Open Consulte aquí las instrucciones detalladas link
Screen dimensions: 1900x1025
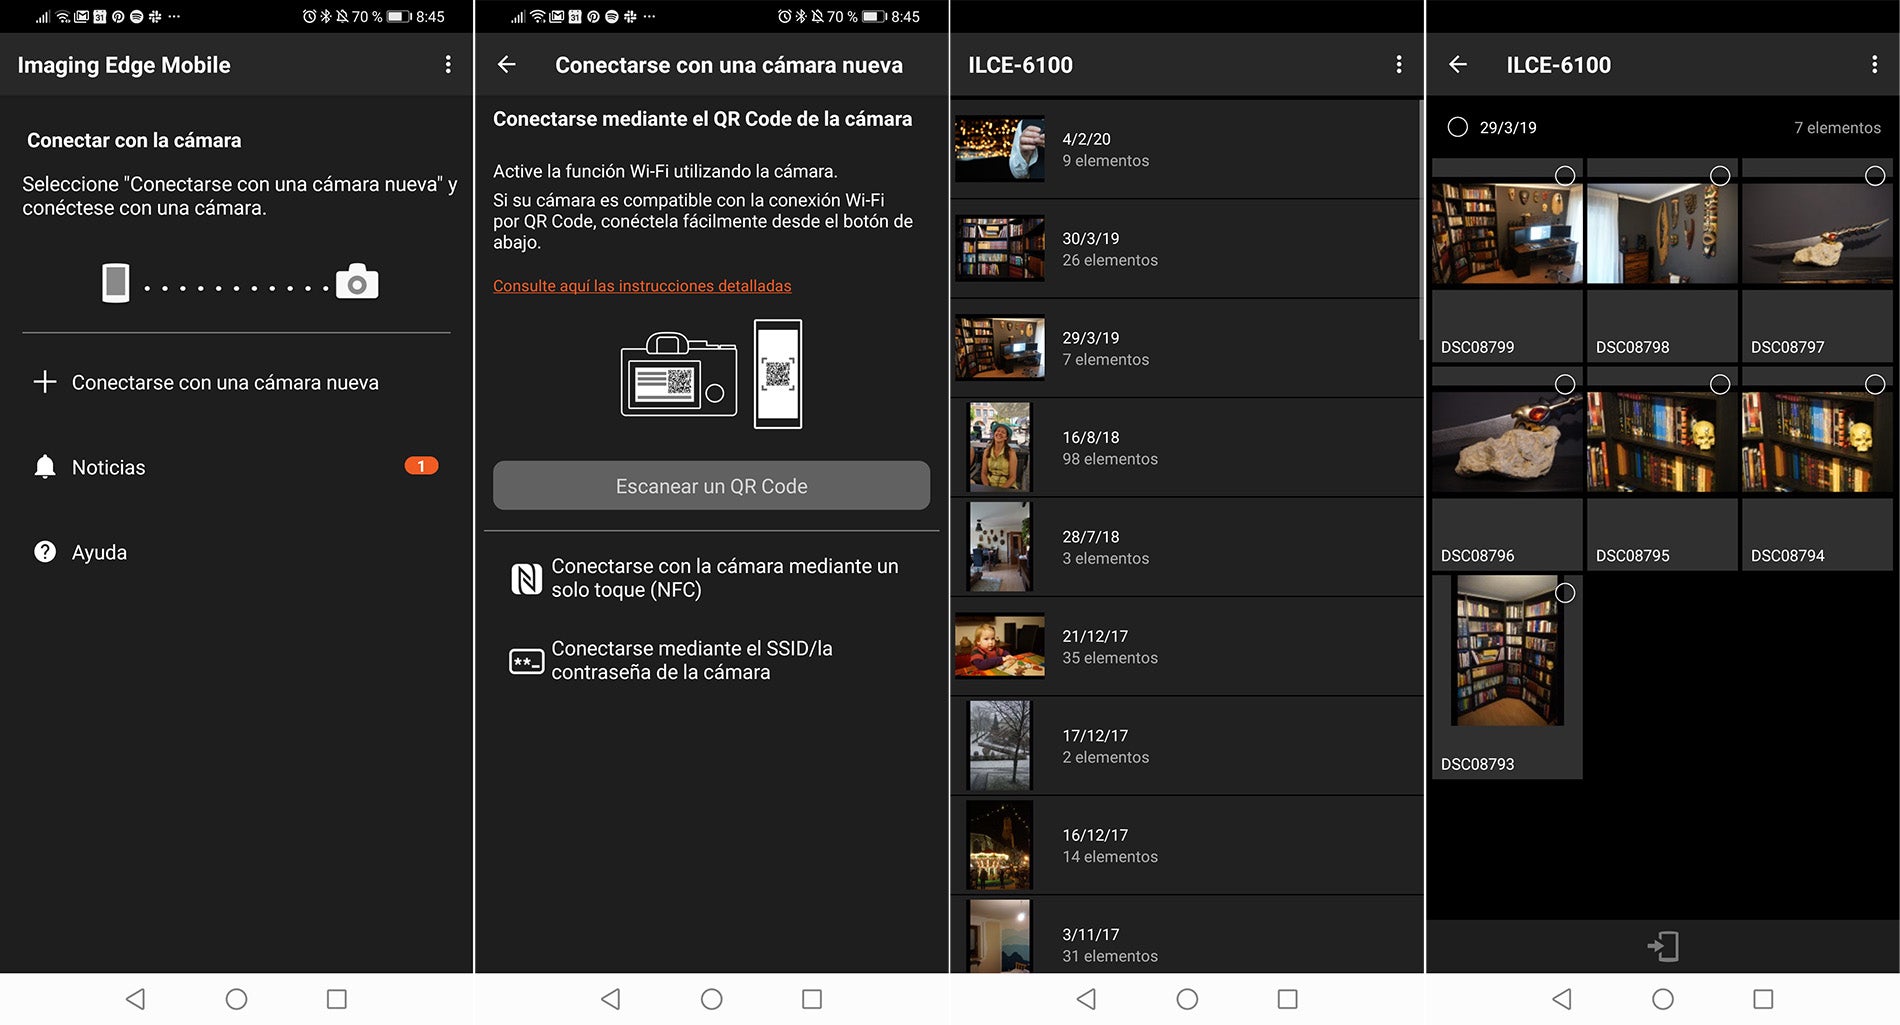642,286
